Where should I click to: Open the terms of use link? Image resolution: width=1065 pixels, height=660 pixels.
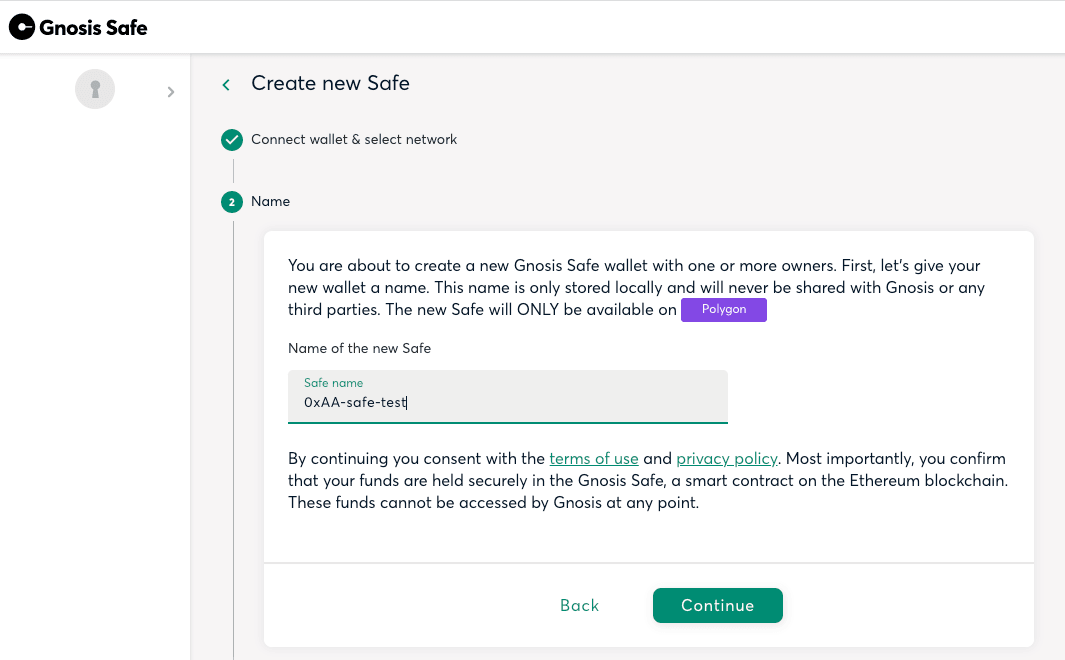tap(594, 458)
